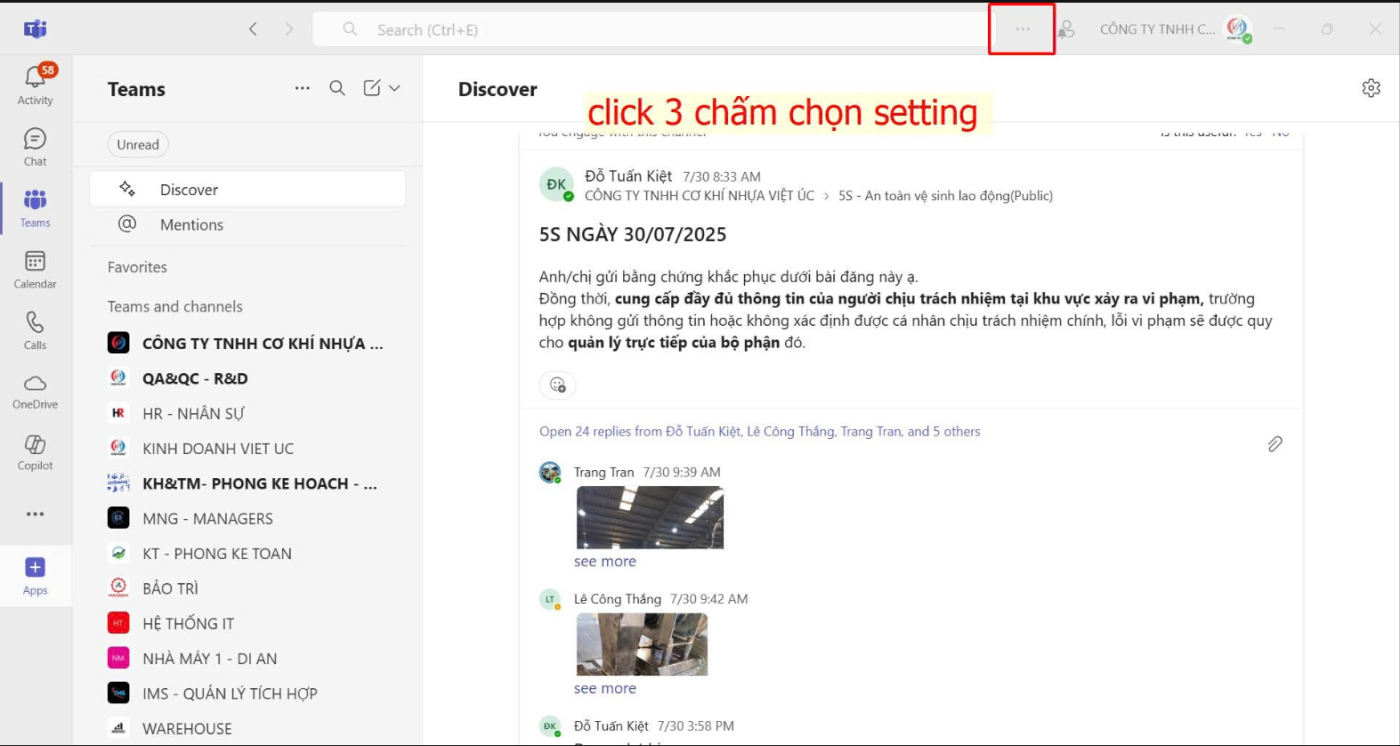The width and height of the screenshot is (1400, 746).
Task: Click the name Trang Tran on the 9:39 AM reply
Action: point(604,472)
